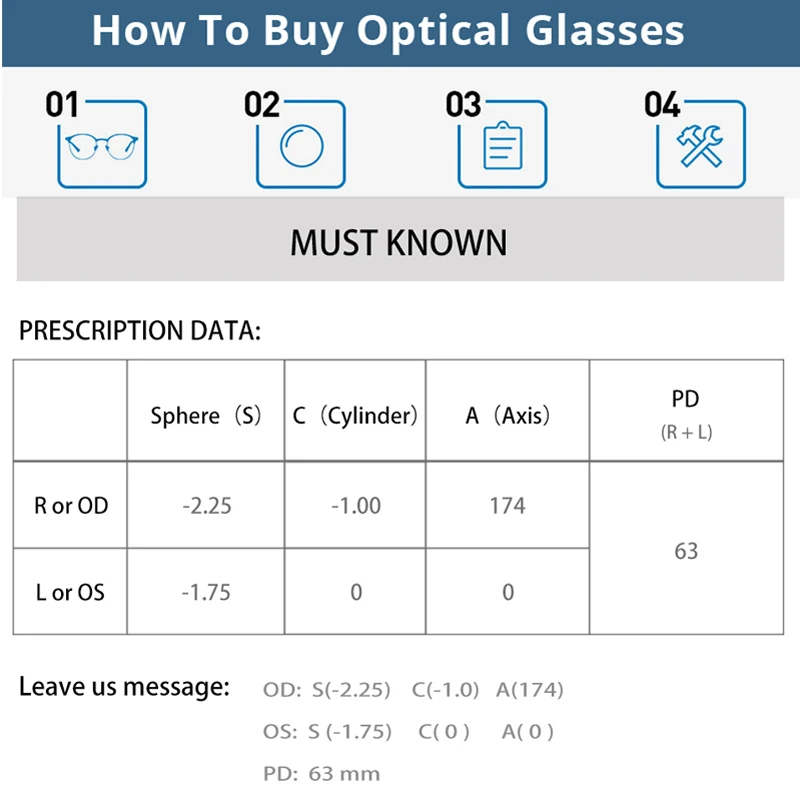
Task: Select the MUST KNOWN banner
Action: [399, 241]
